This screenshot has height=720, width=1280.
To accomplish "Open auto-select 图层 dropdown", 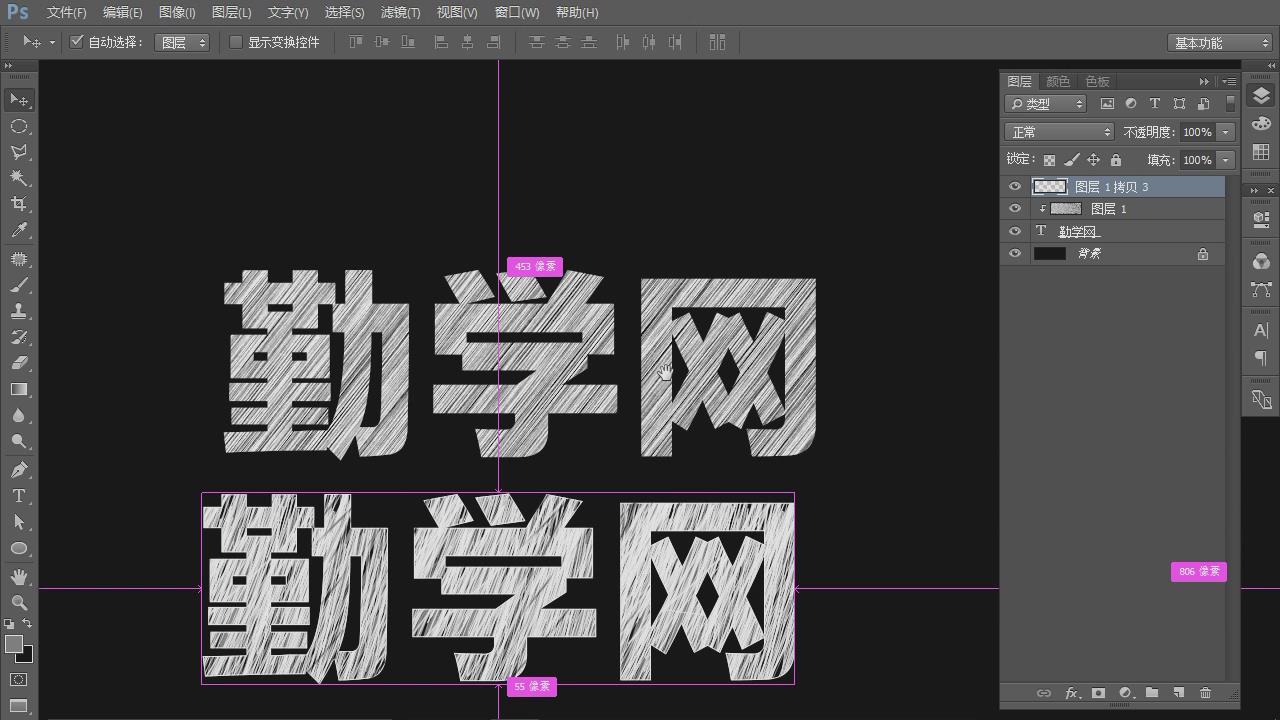I will (x=182, y=42).
